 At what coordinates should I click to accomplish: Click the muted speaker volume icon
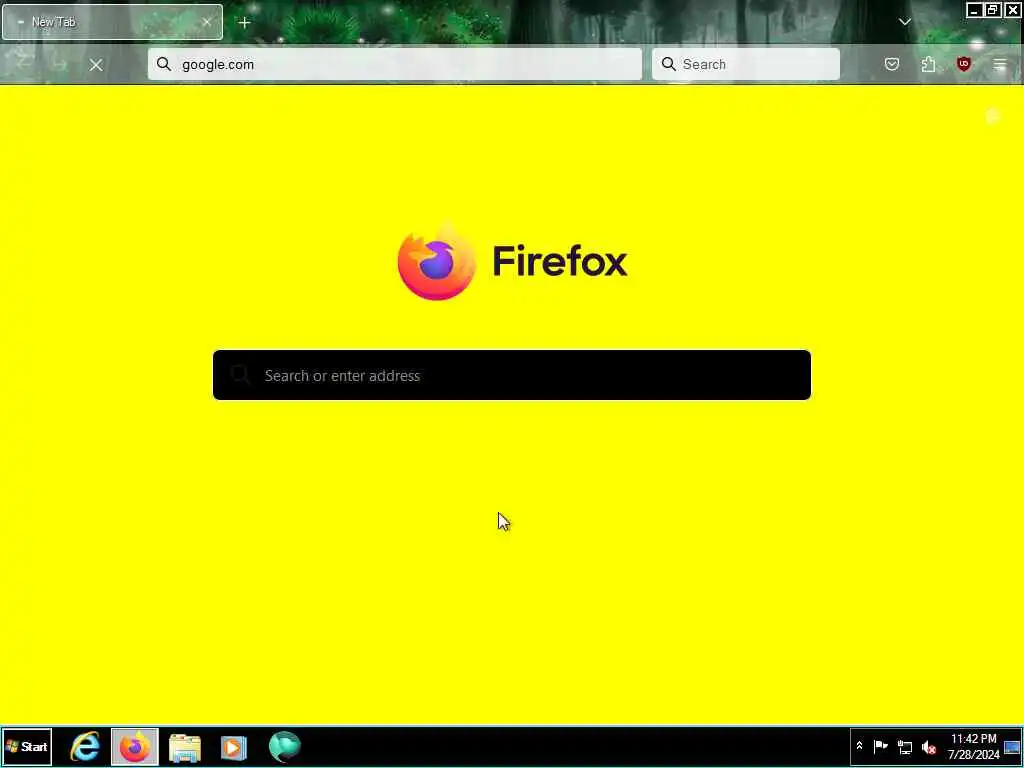928,746
